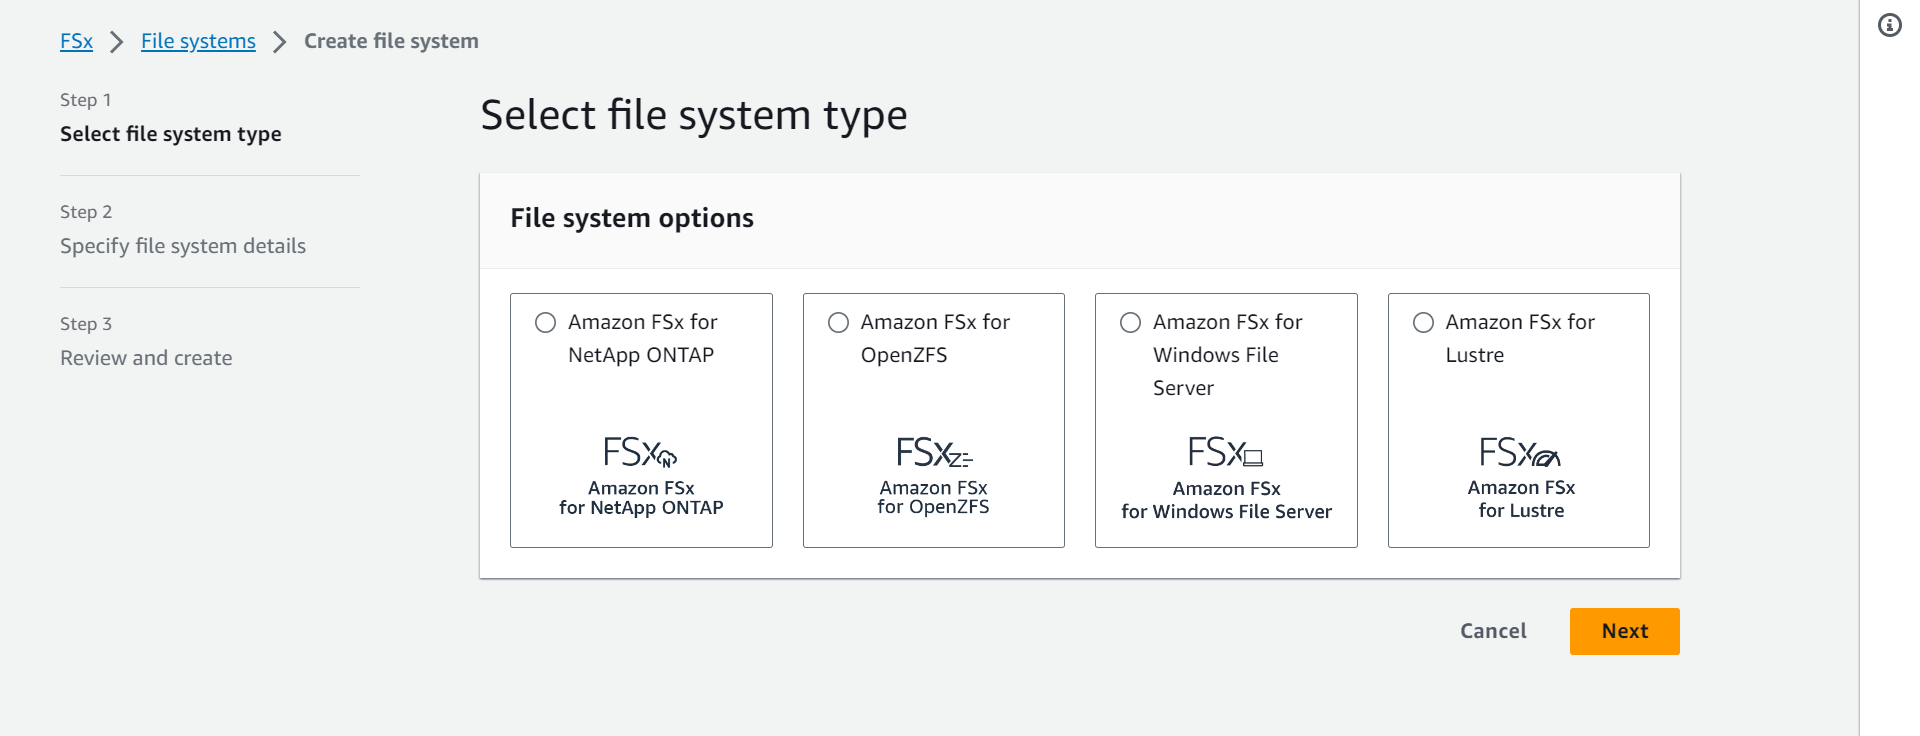
Task: Click the Cancel button
Action: 1493,631
